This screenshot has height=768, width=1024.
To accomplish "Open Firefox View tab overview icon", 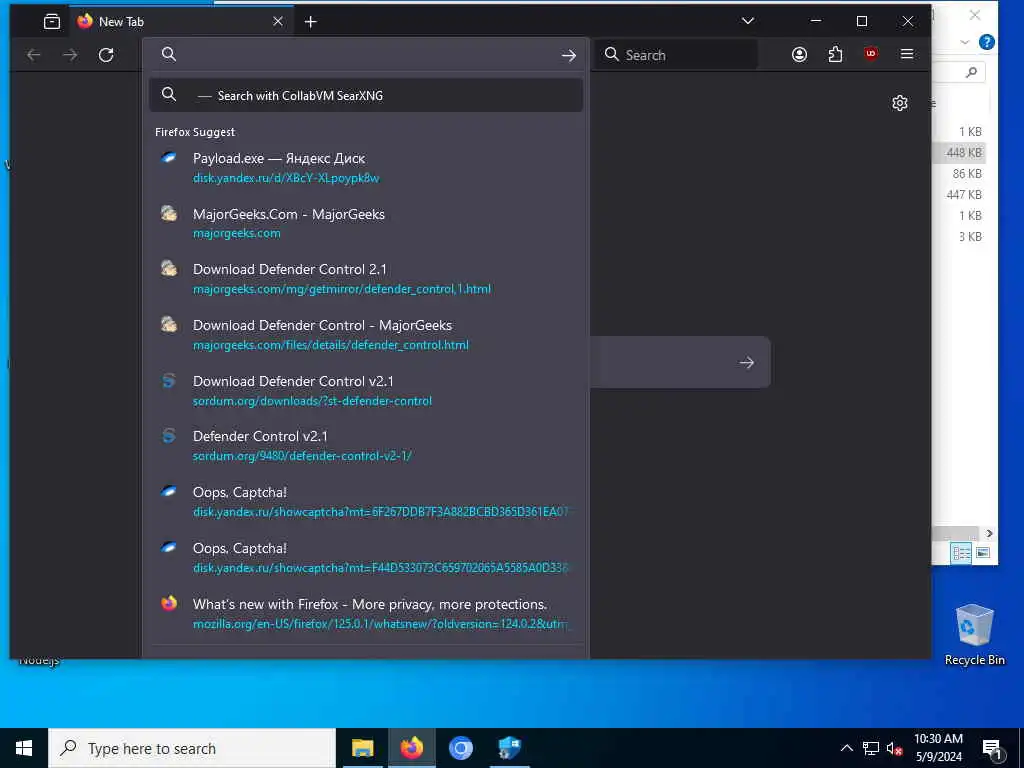I will coord(52,22).
